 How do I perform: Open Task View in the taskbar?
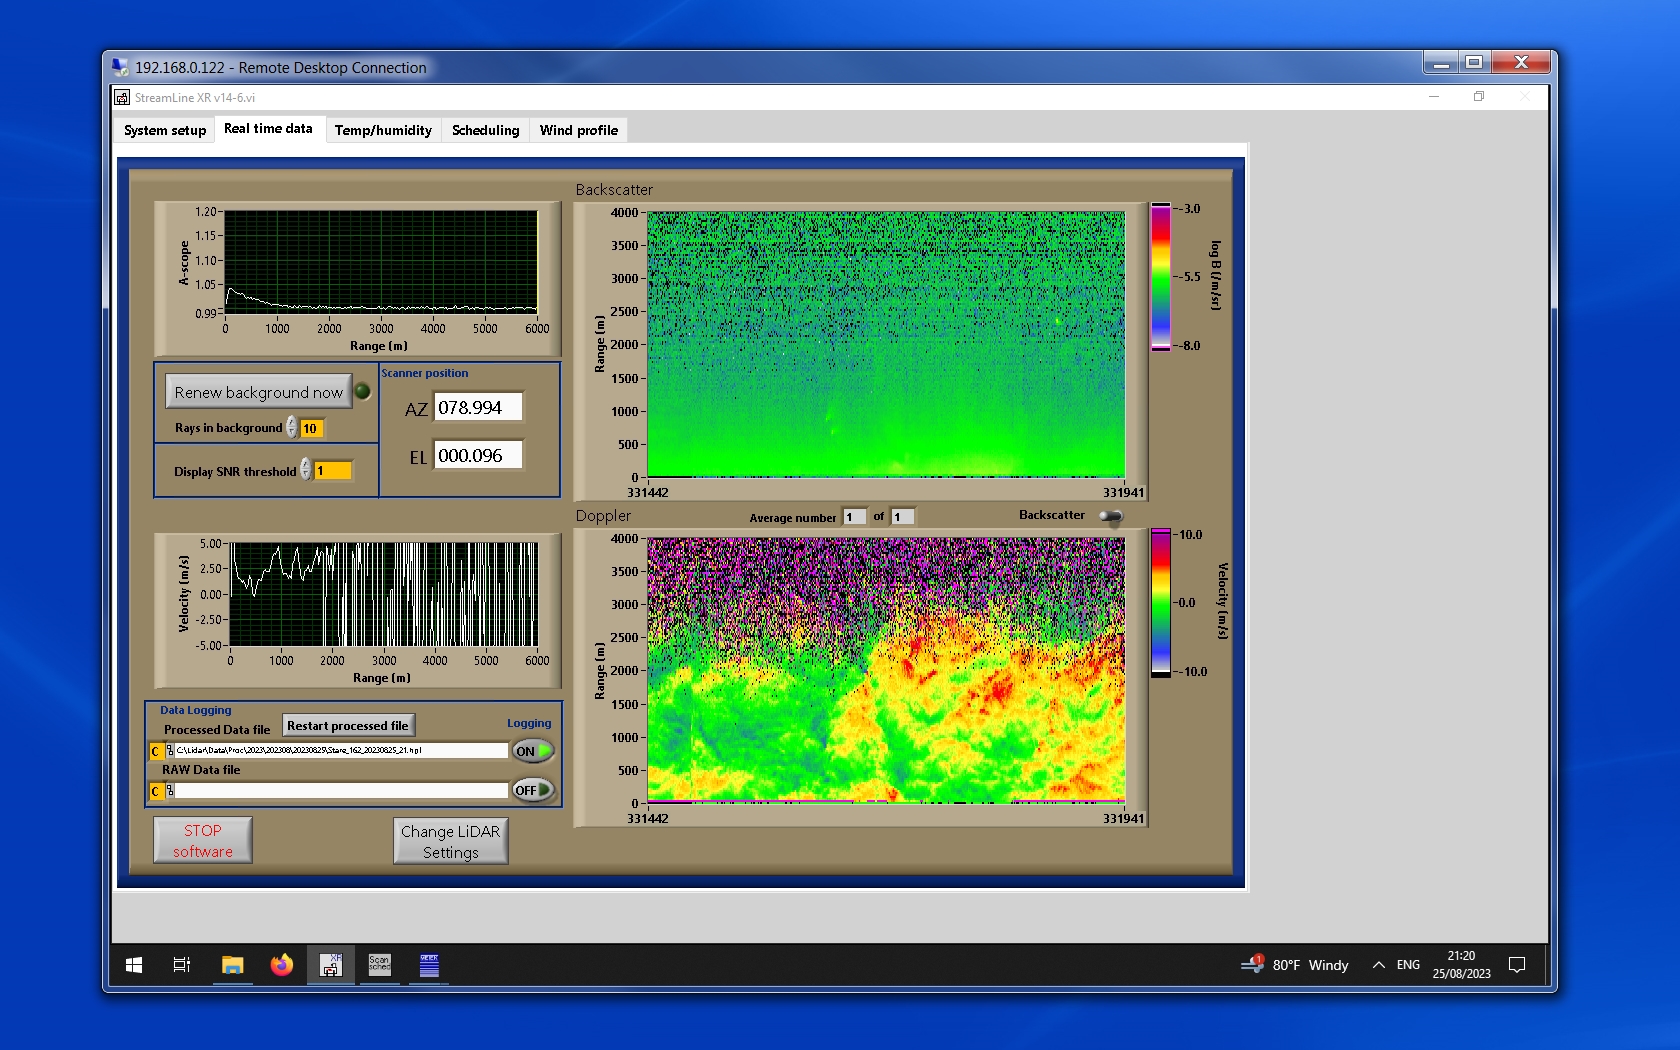point(182,965)
